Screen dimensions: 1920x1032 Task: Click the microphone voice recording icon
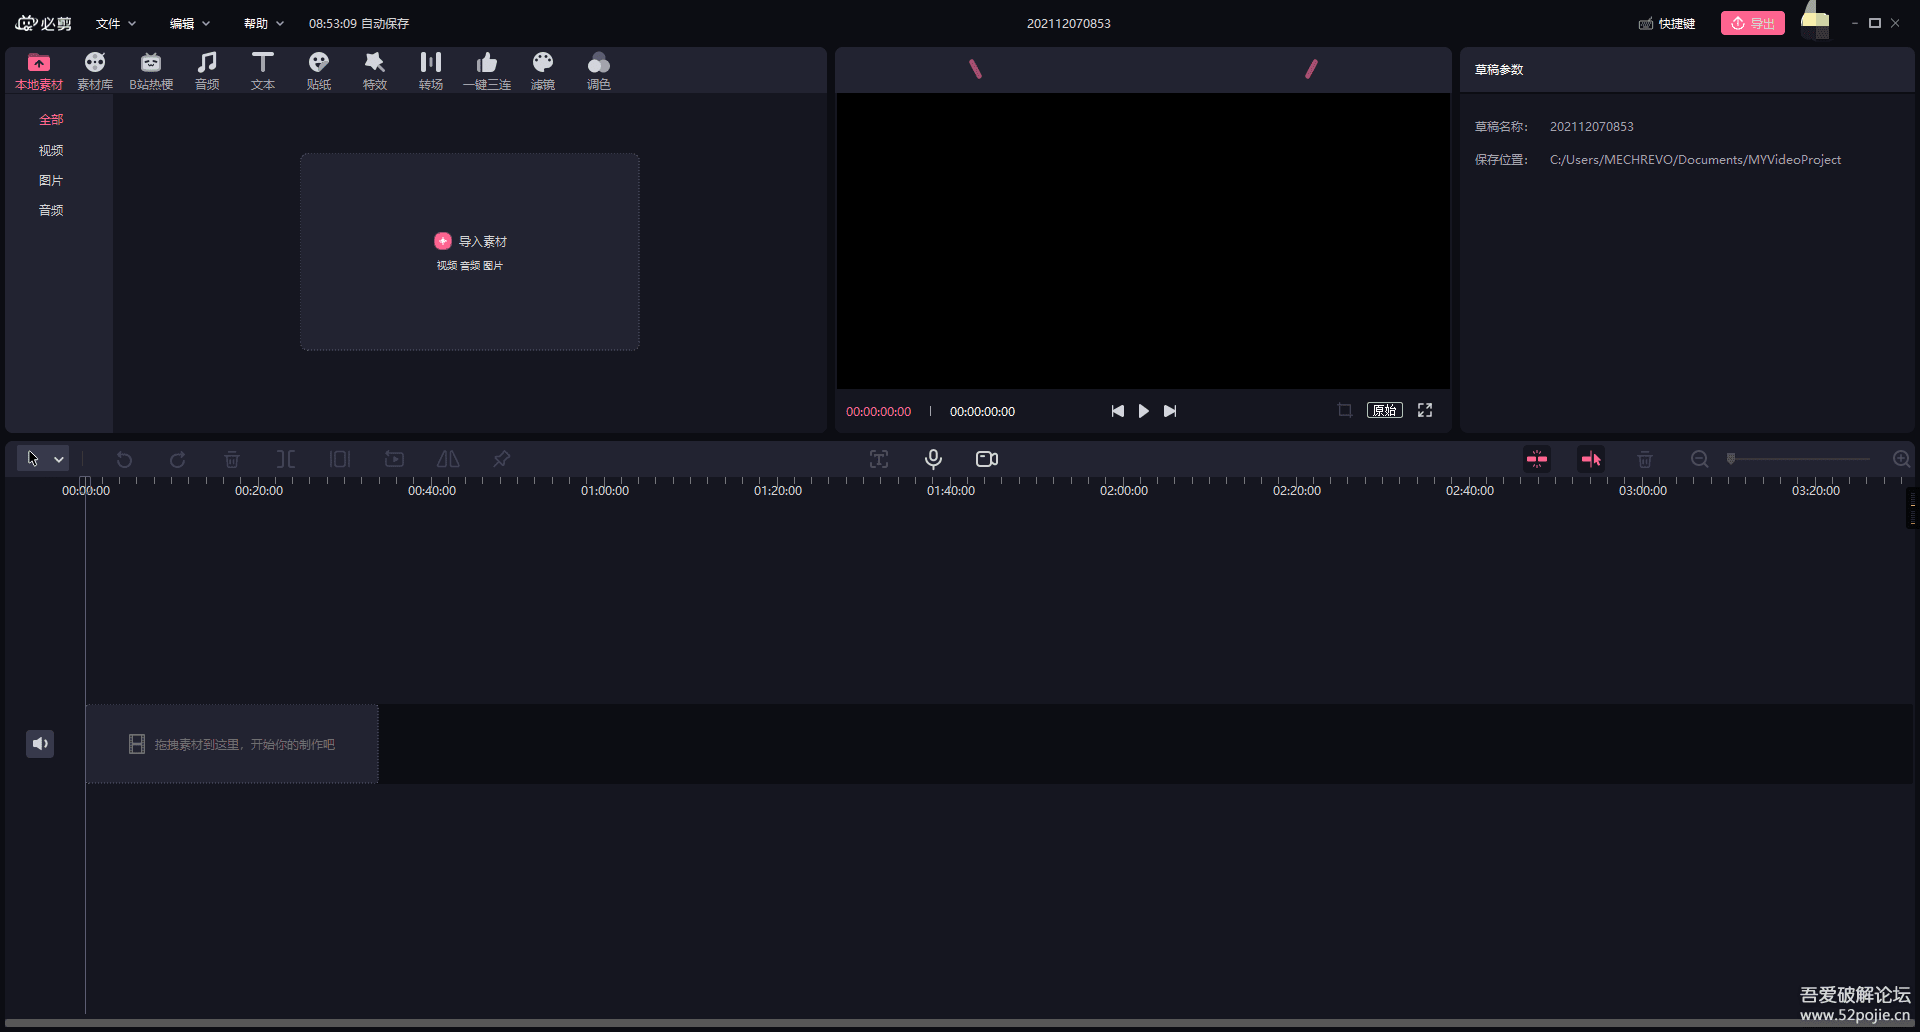(x=933, y=459)
